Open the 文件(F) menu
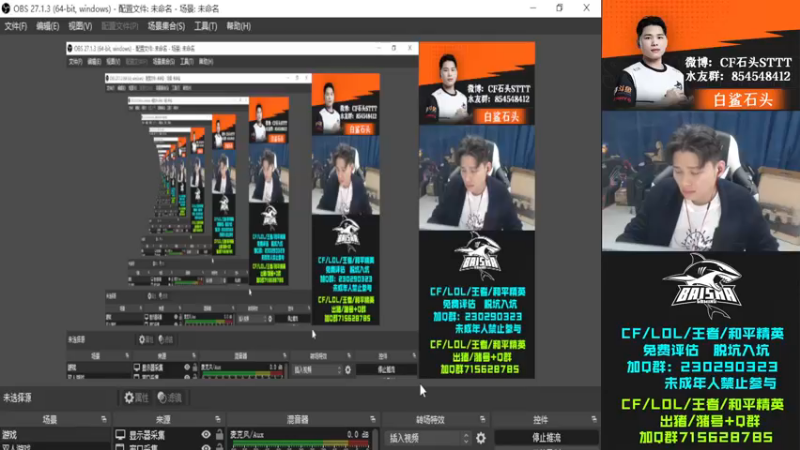800x450 pixels. tap(15, 26)
